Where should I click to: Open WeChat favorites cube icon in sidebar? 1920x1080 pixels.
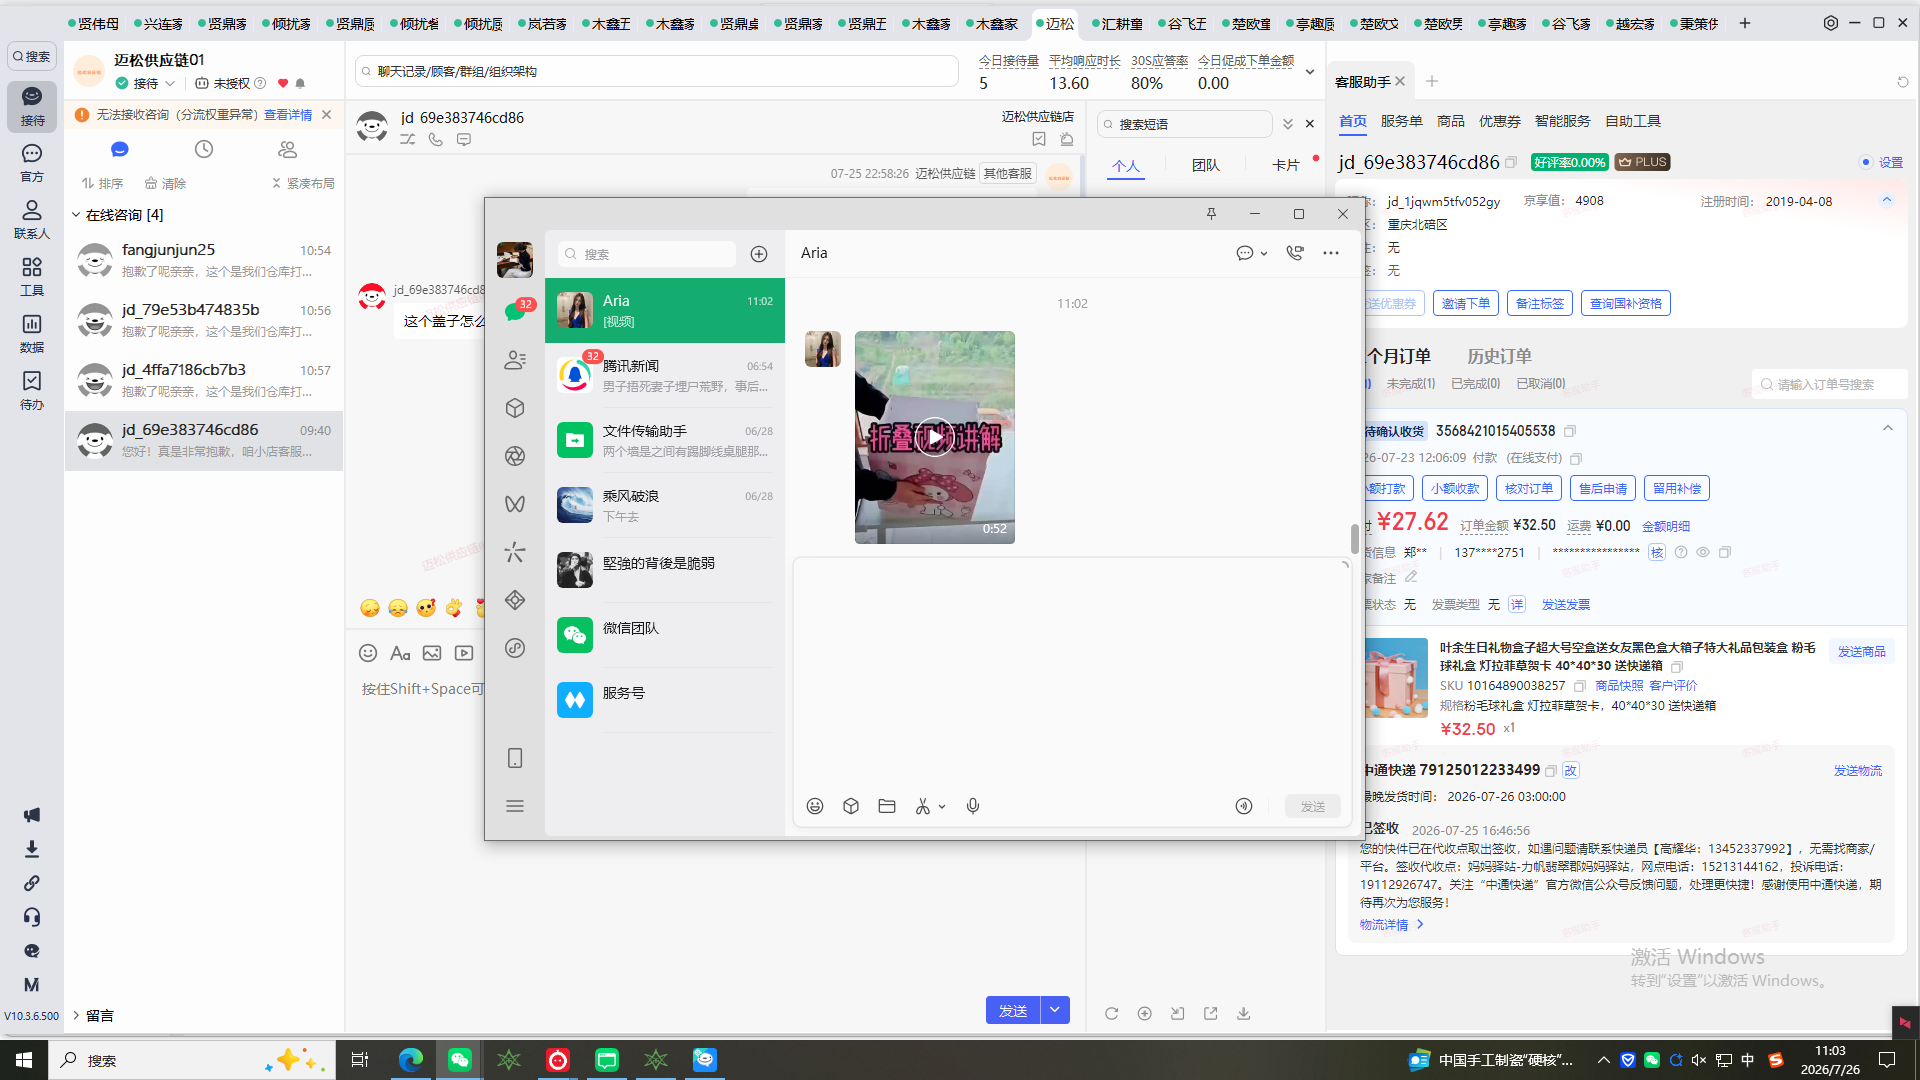tap(515, 408)
